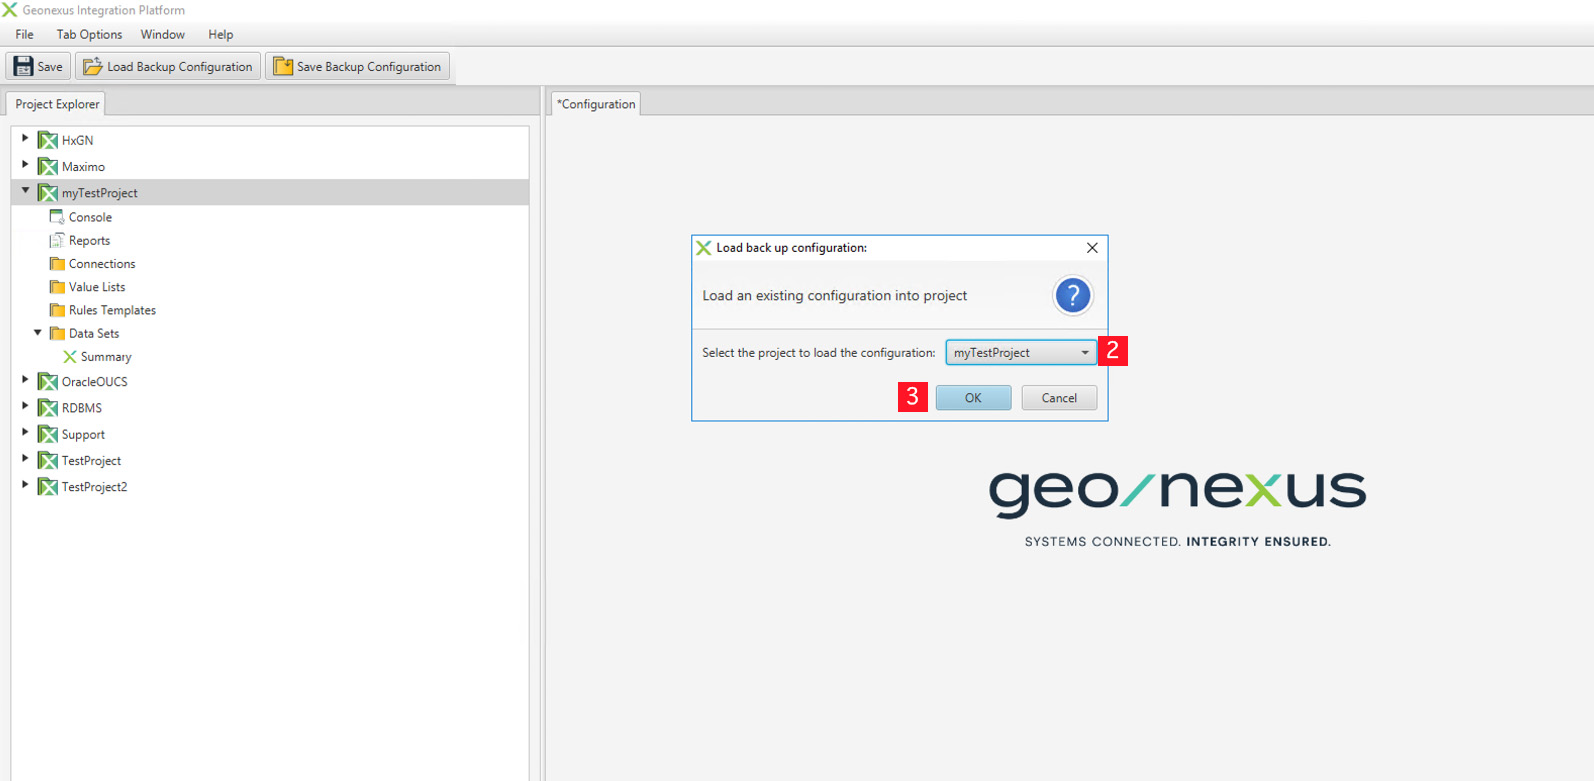Click the RDBMS project icon

(47, 407)
